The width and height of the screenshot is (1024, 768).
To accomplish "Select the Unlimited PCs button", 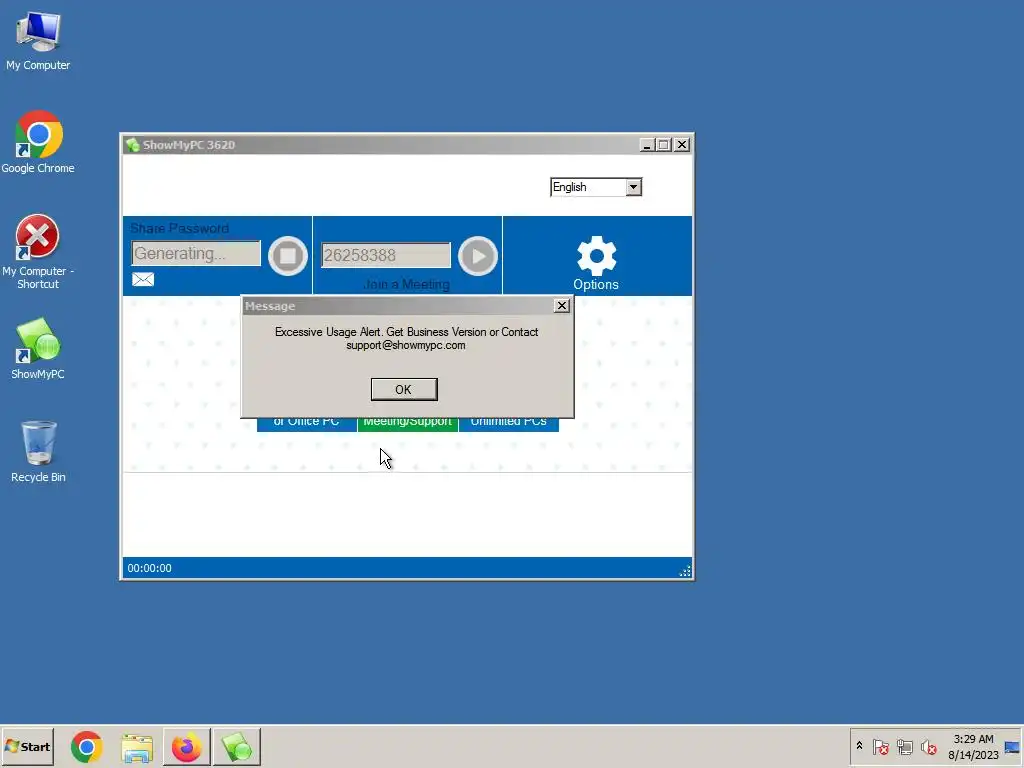I will 509,424.
